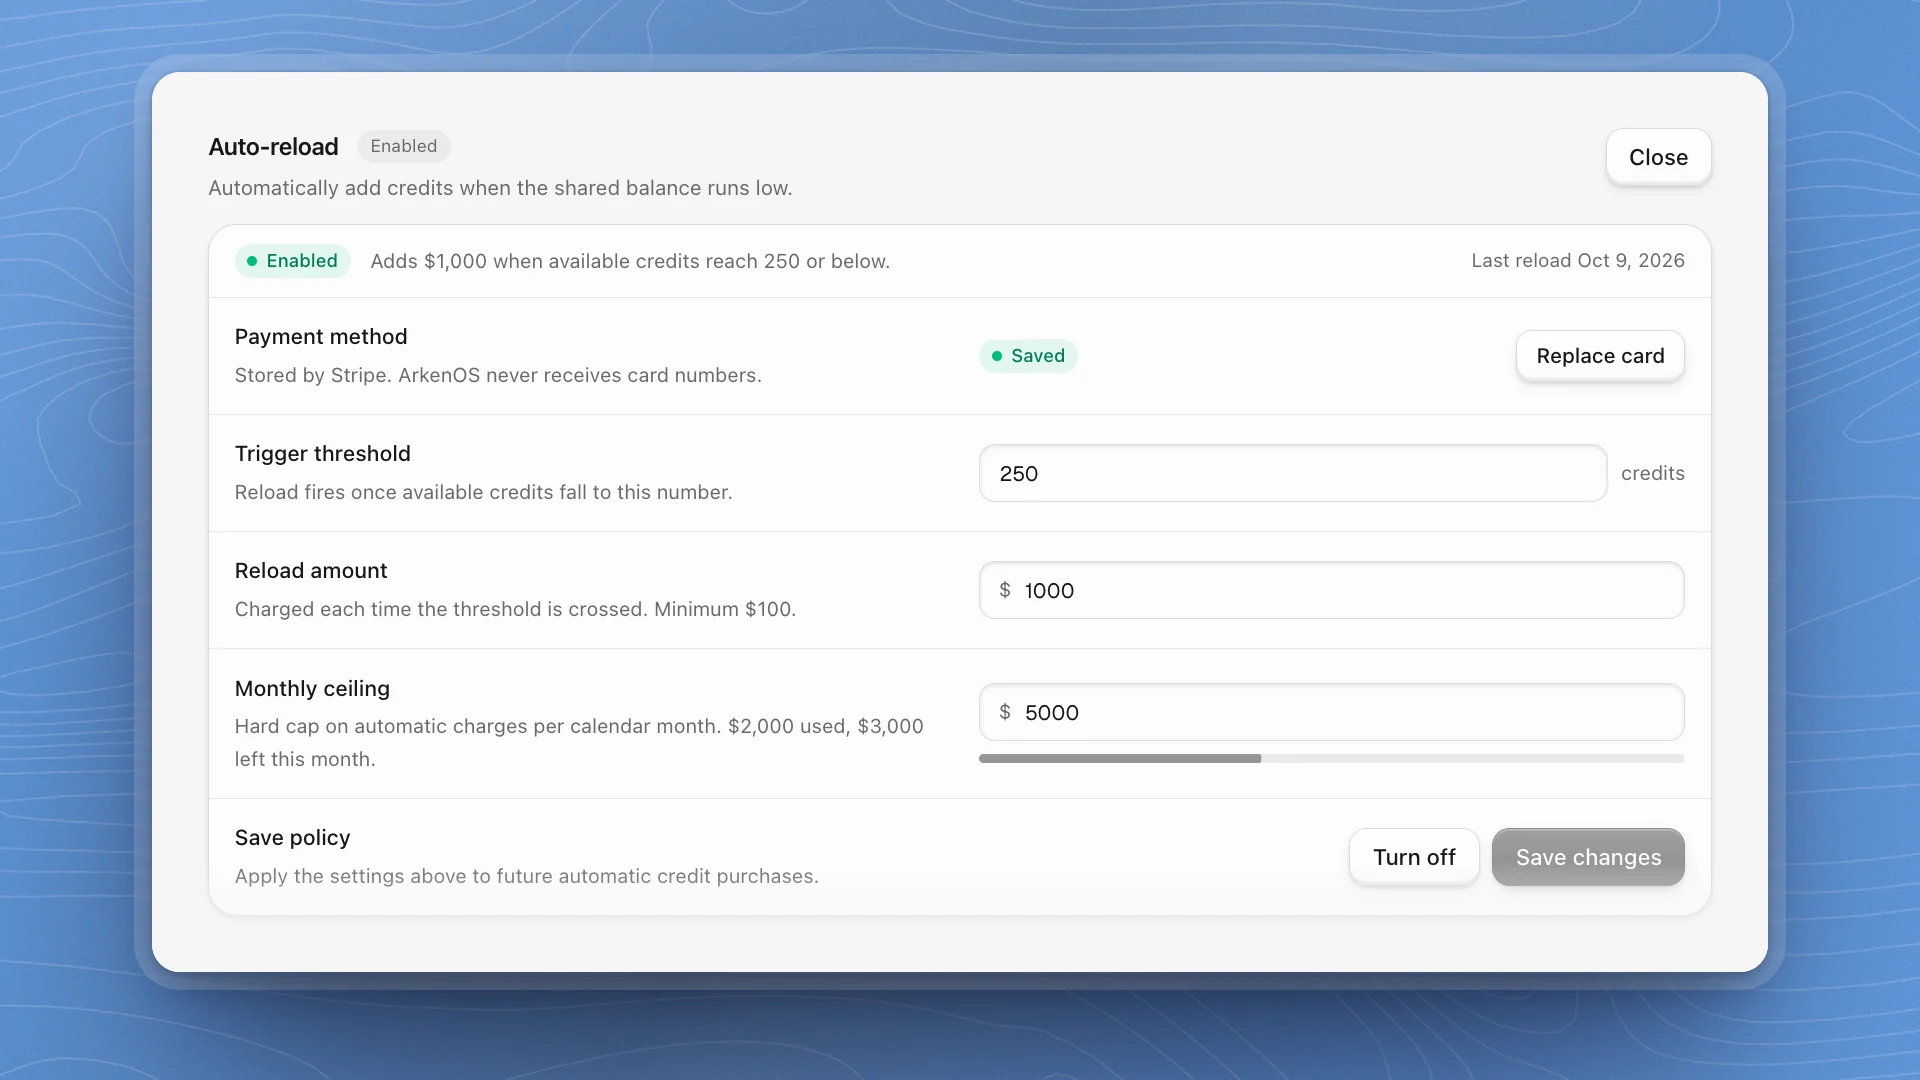Click the green Enabled status pill
The width and height of the screenshot is (1920, 1080).
(x=292, y=261)
